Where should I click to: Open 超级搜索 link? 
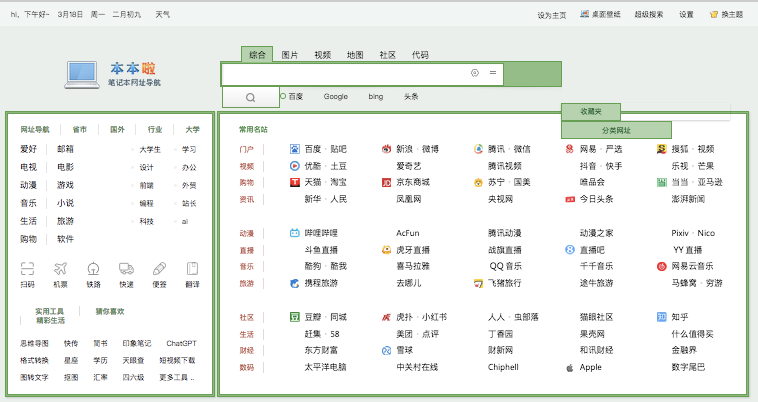tap(649, 14)
